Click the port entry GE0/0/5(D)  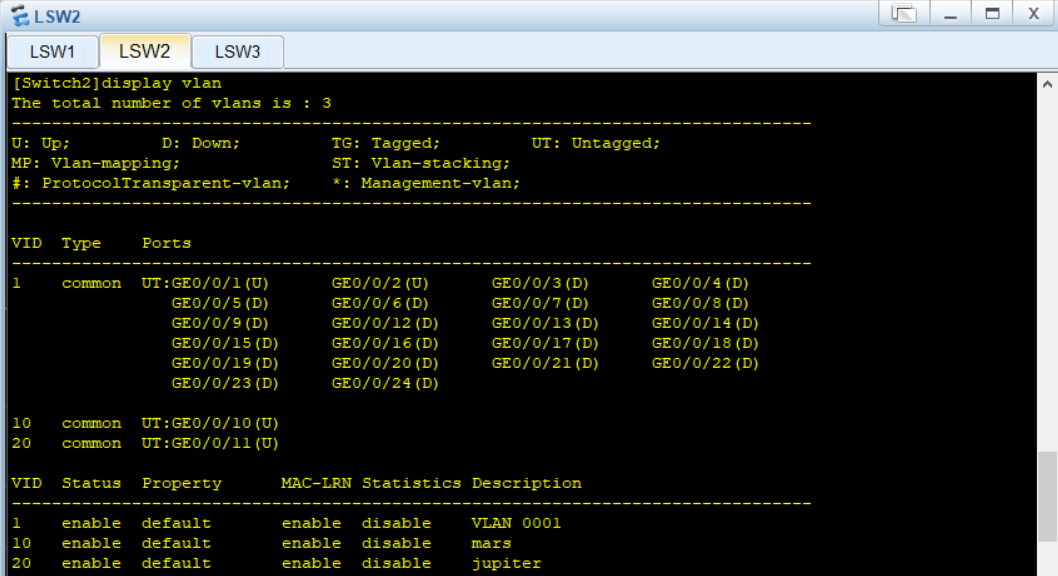pyautogui.click(x=221, y=304)
